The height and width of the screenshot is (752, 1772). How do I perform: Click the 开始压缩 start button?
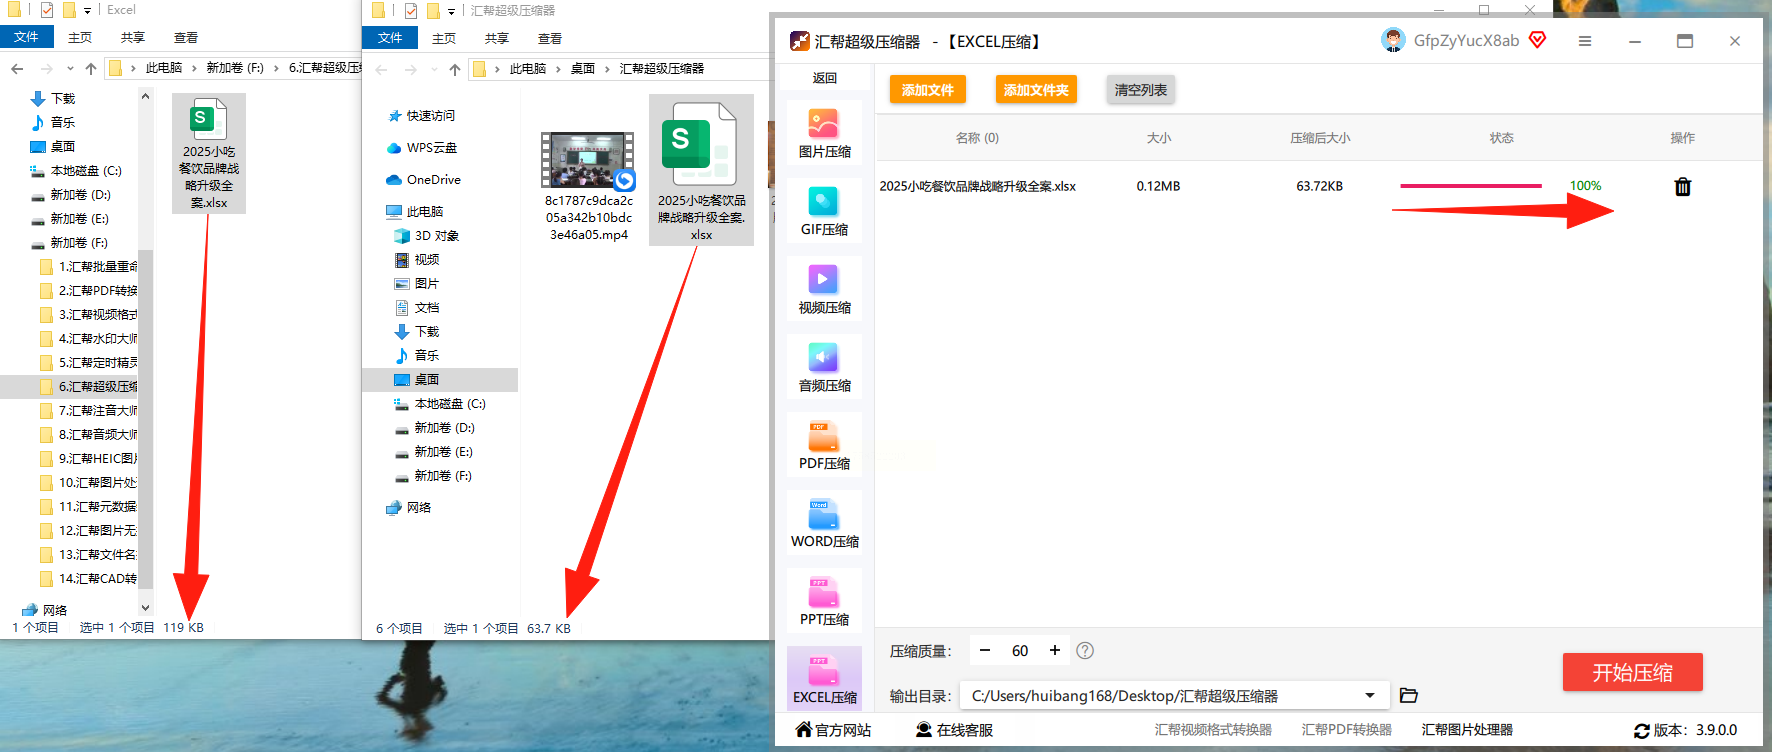(1632, 672)
